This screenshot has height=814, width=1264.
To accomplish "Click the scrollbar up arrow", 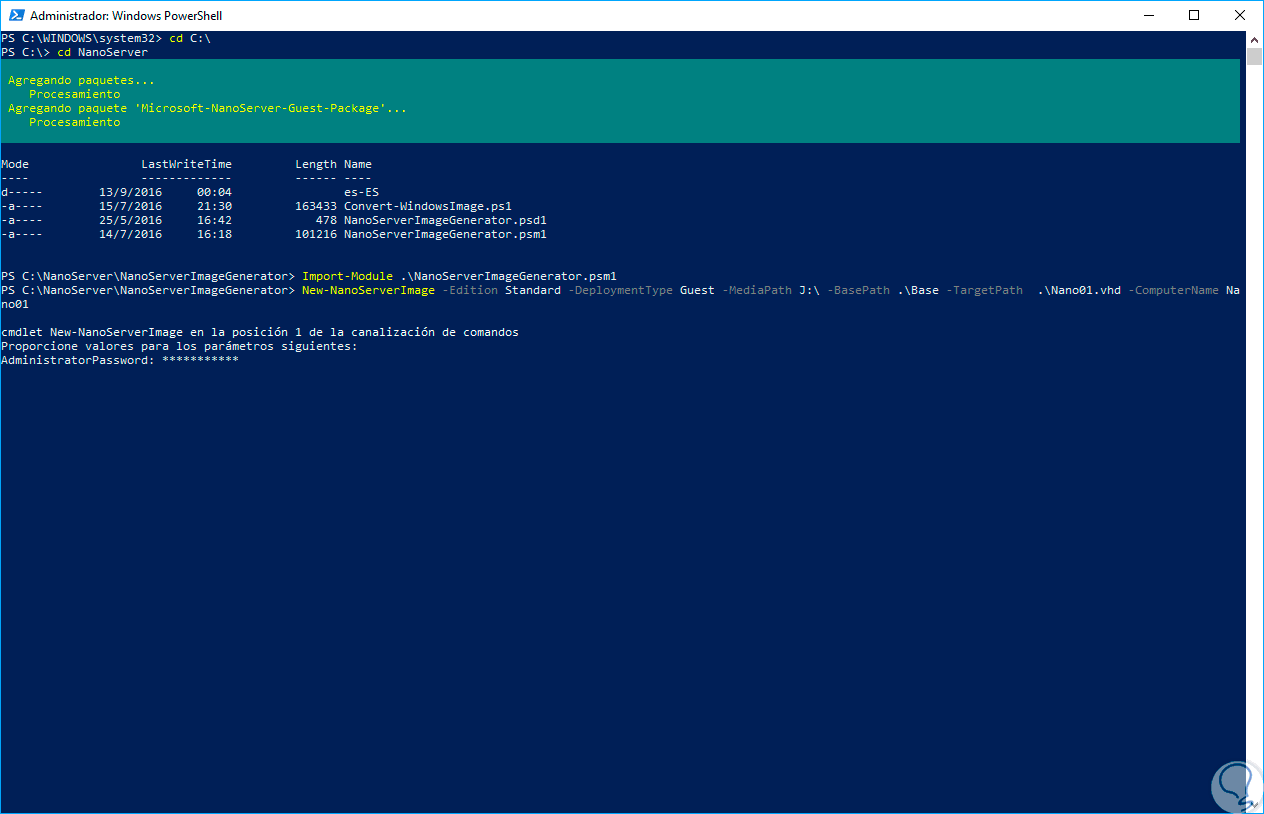I will pyautogui.click(x=1255, y=39).
